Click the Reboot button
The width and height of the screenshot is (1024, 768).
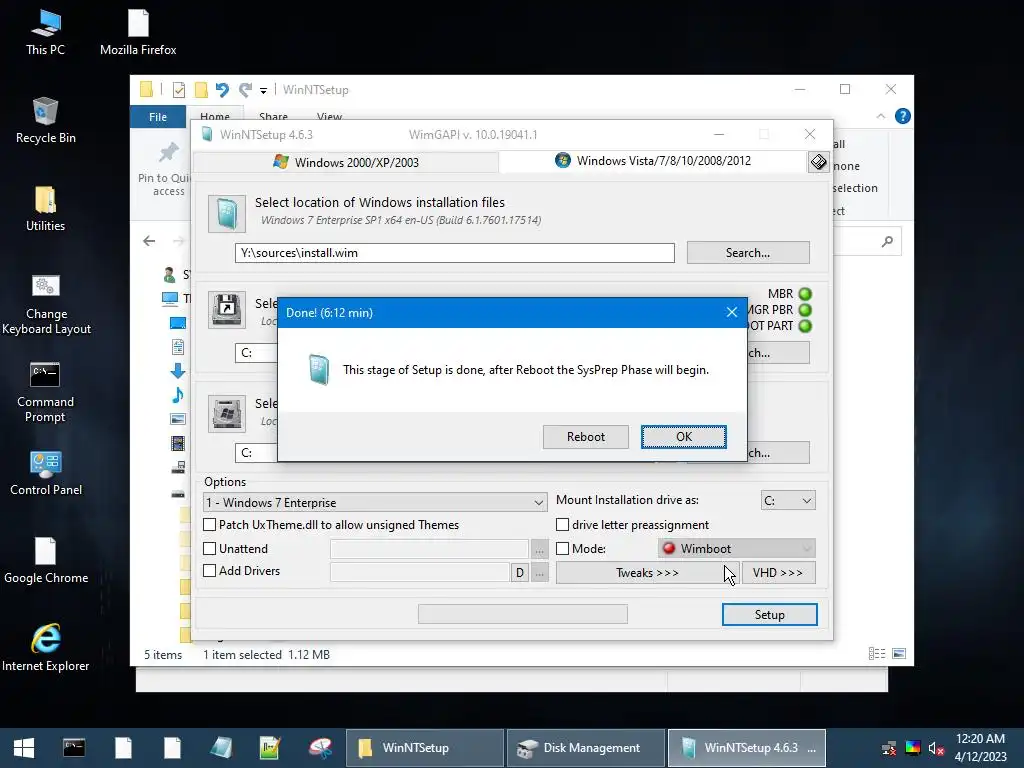coord(586,437)
